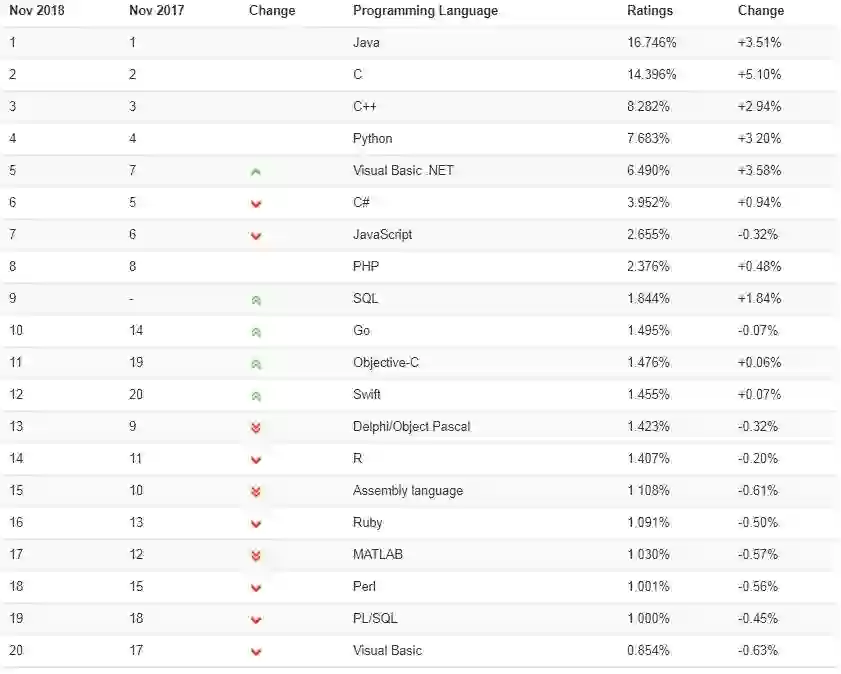This screenshot has width=841, height=674.
Task: Click the Python language name
Action: pyautogui.click(x=373, y=139)
